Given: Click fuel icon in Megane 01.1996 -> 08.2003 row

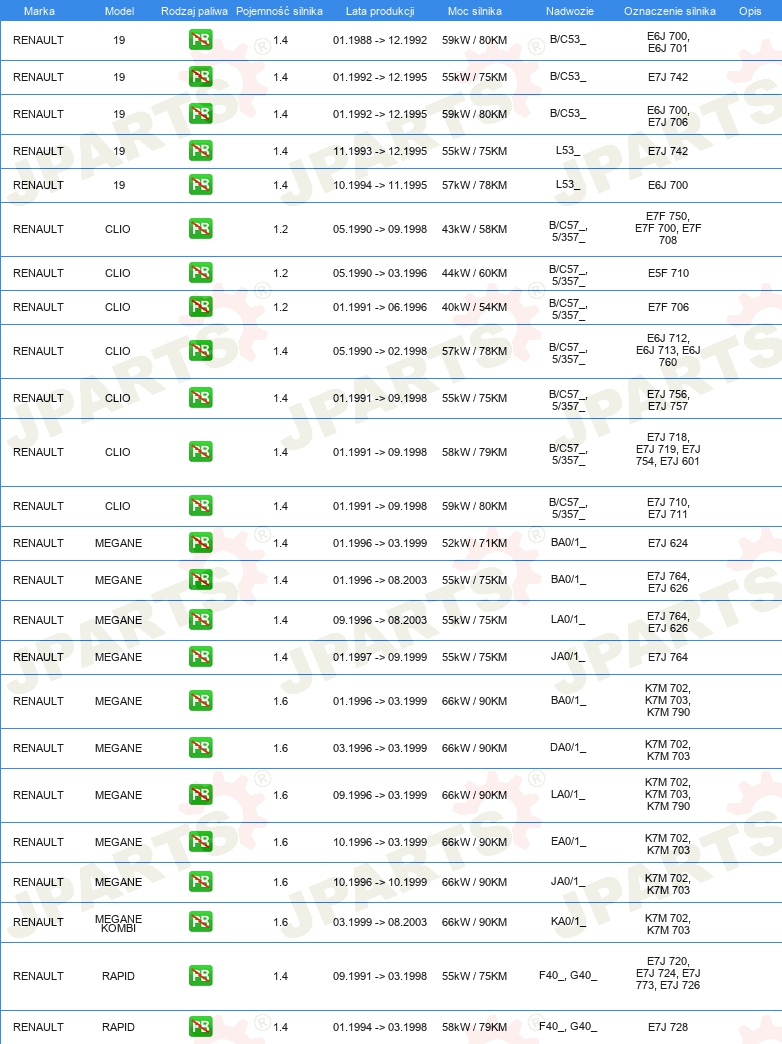Looking at the screenshot, I should 200,580.
